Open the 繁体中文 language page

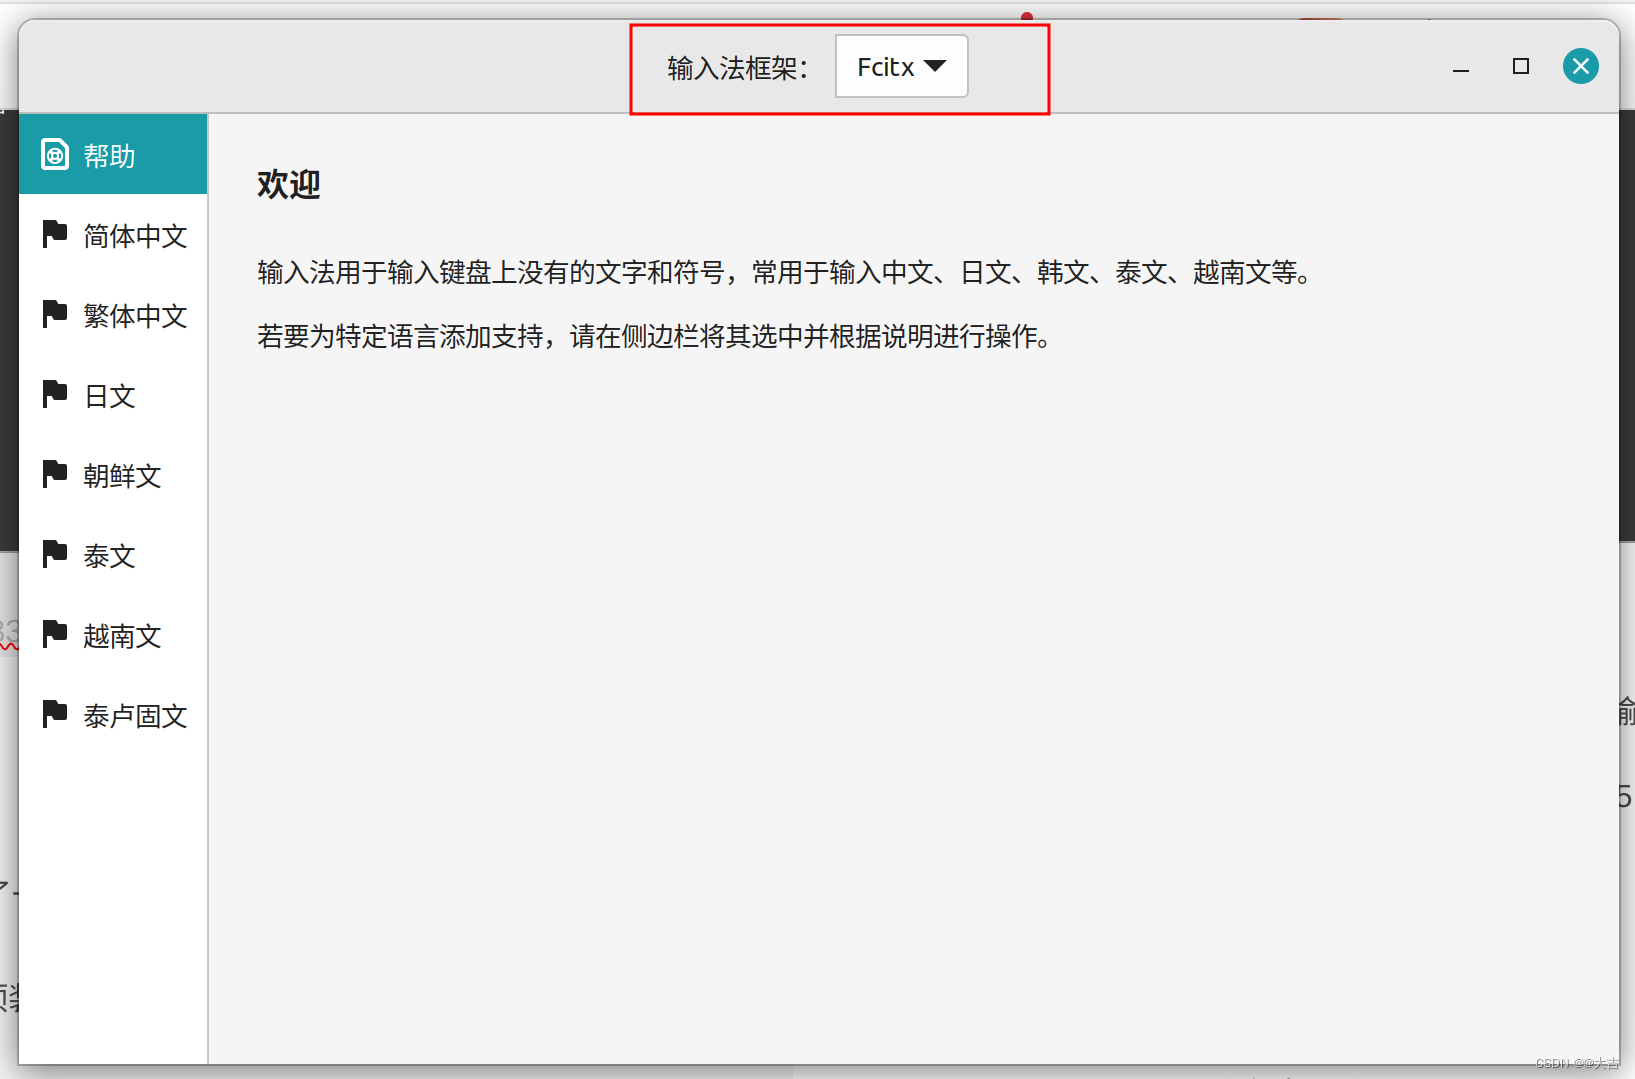(113, 315)
